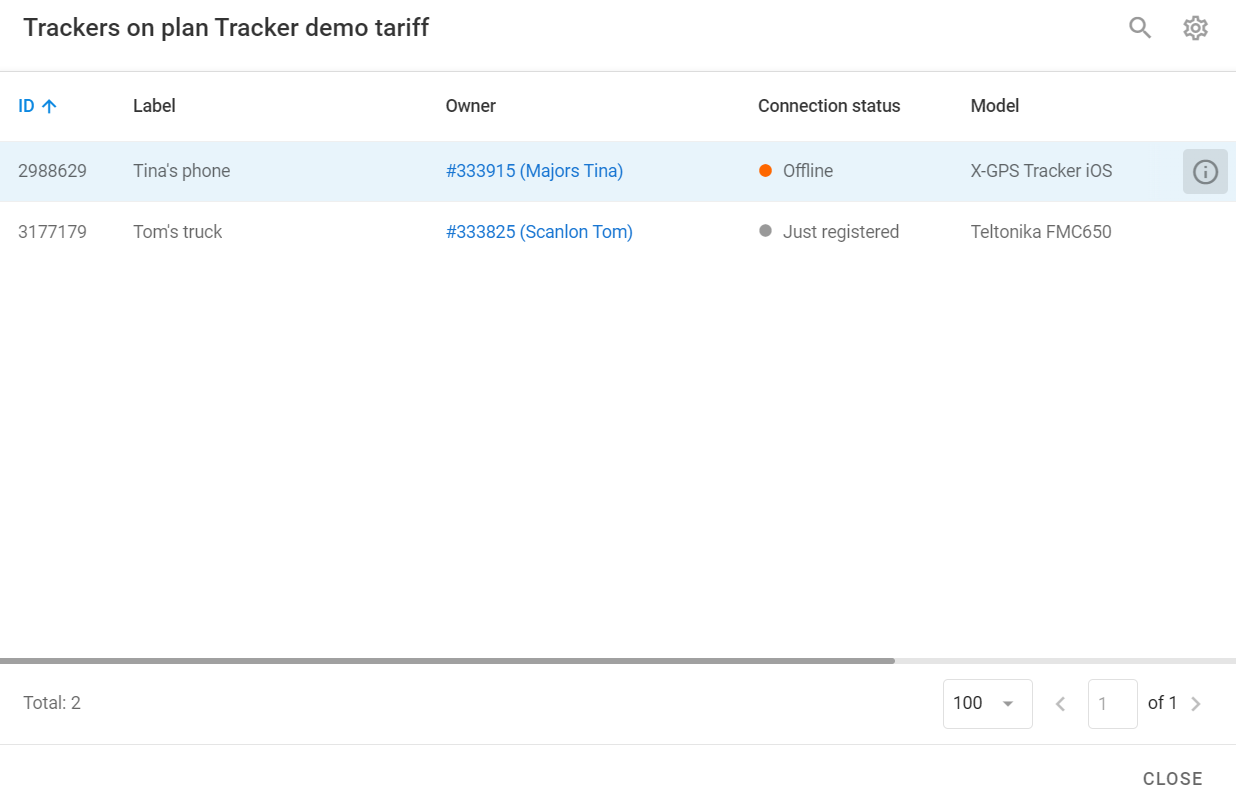The image size is (1236, 799).
Task: Sort by the Connection status column header
Action: pyautogui.click(x=828, y=105)
